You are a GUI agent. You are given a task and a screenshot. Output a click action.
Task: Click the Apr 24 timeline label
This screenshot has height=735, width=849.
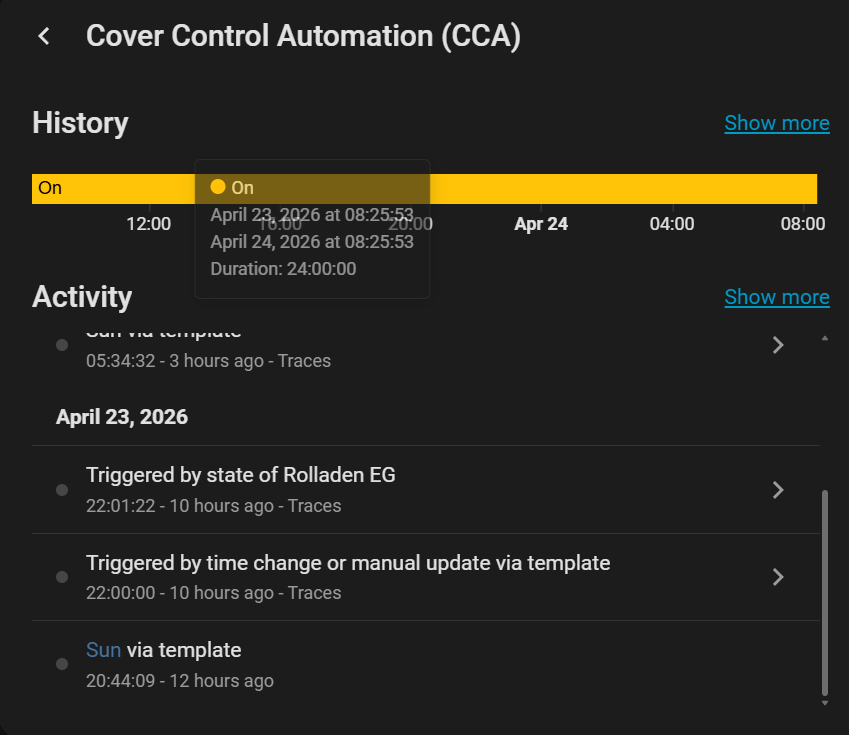pos(541,224)
